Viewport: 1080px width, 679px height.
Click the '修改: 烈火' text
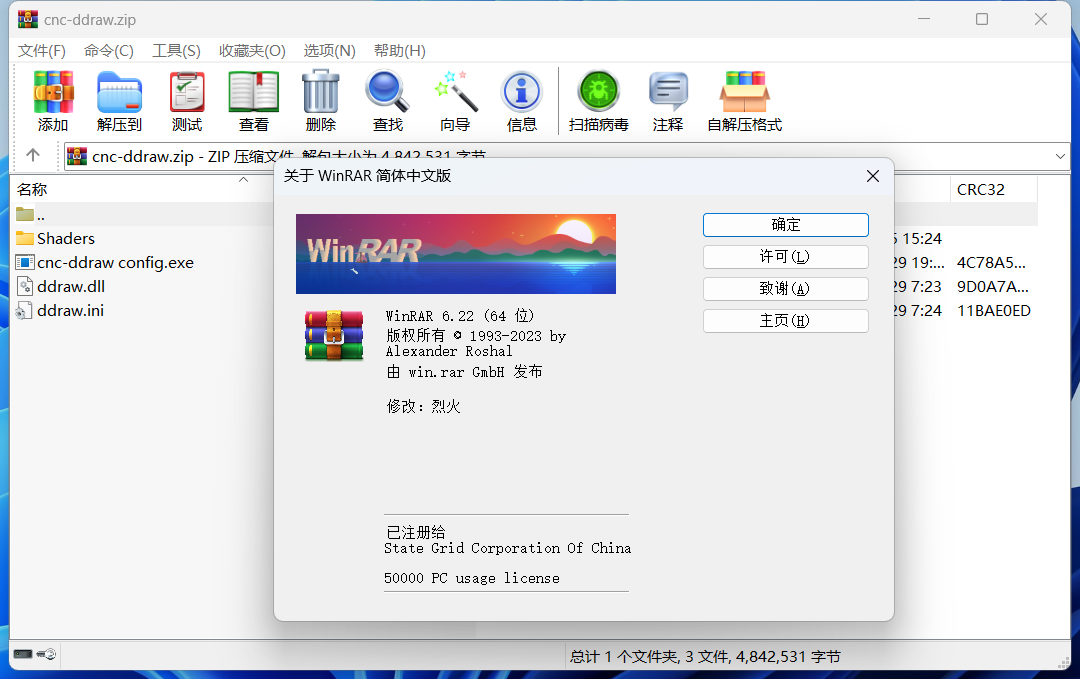[x=424, y=406]
